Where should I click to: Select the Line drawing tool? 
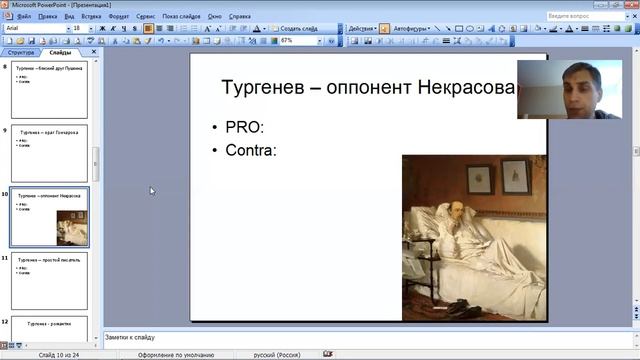437,29
